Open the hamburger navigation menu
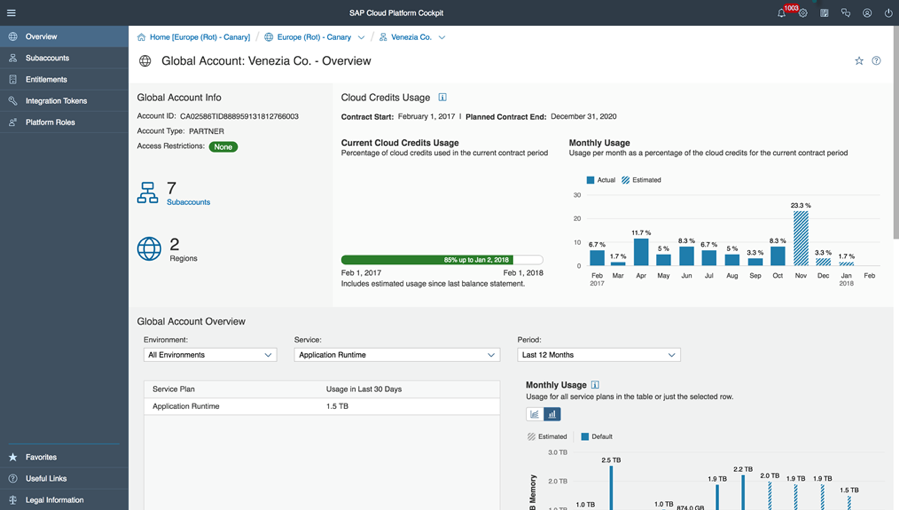 click(x=11, y=13)
